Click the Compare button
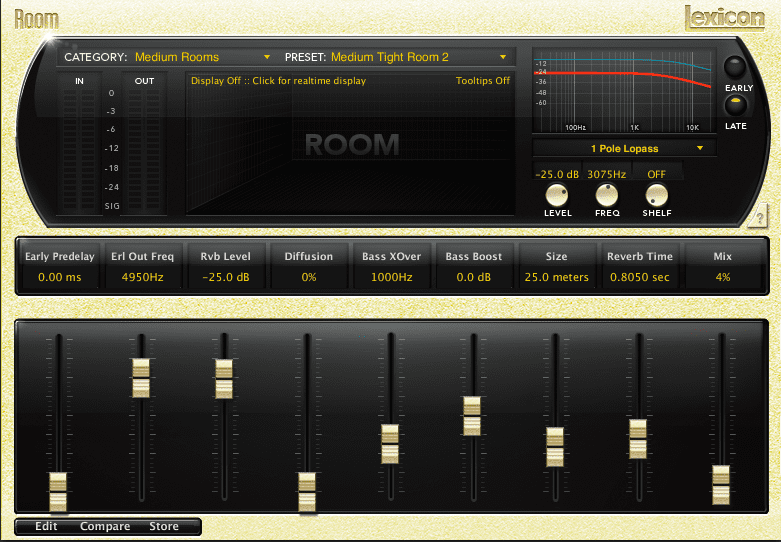Viewport: 781px width, 542px height. pos(105,526)
